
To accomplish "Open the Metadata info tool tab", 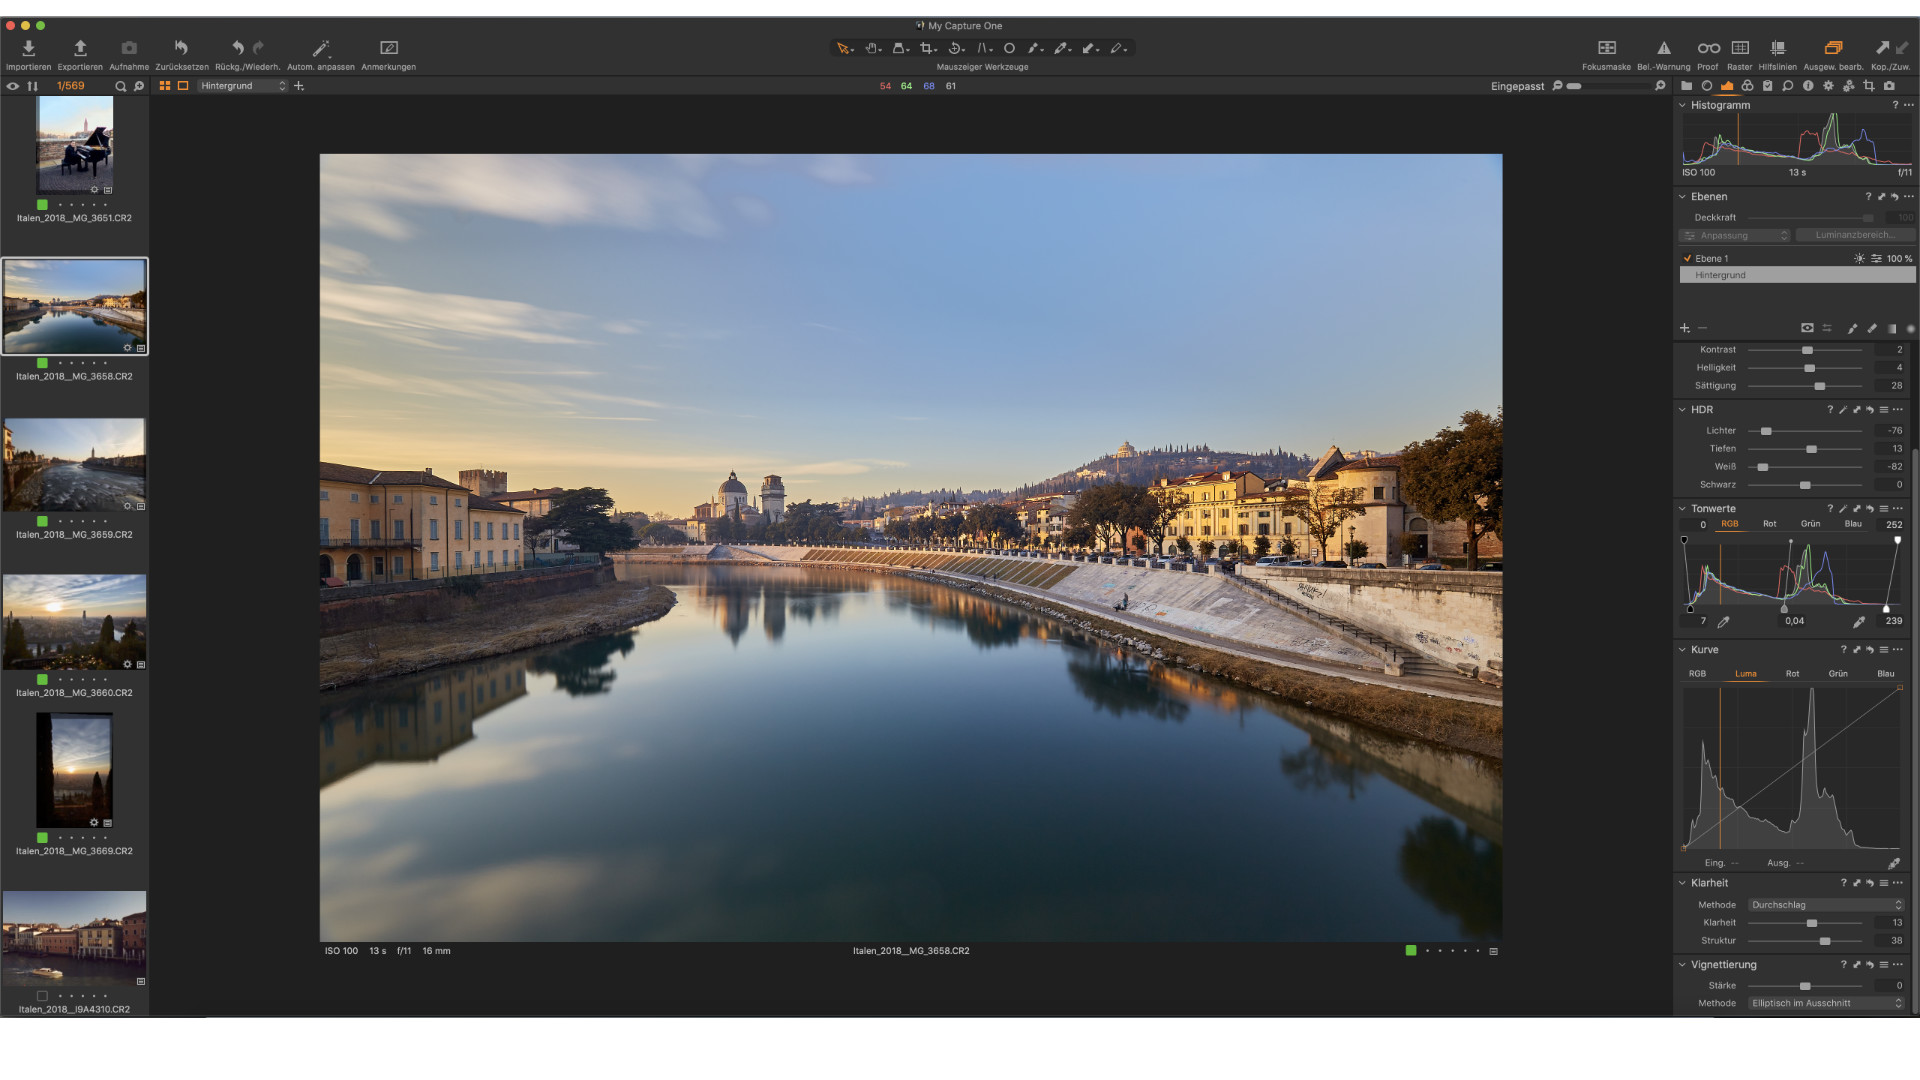I will click(x=1808, y=86).
